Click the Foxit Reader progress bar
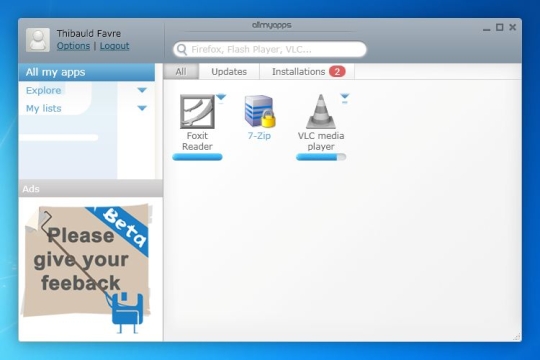540x360 pixels. click(x=197, y=157)
